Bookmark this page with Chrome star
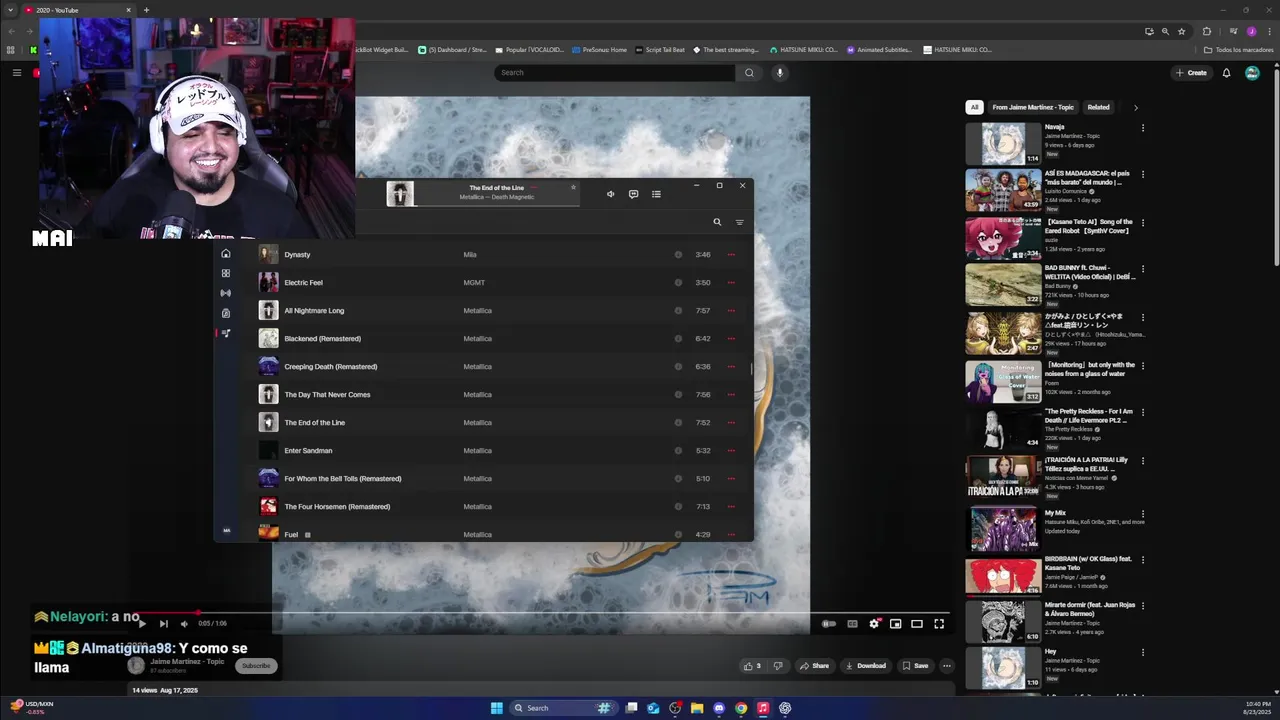The height and width of the screenshot is (720, 1280). point(1181,31)
